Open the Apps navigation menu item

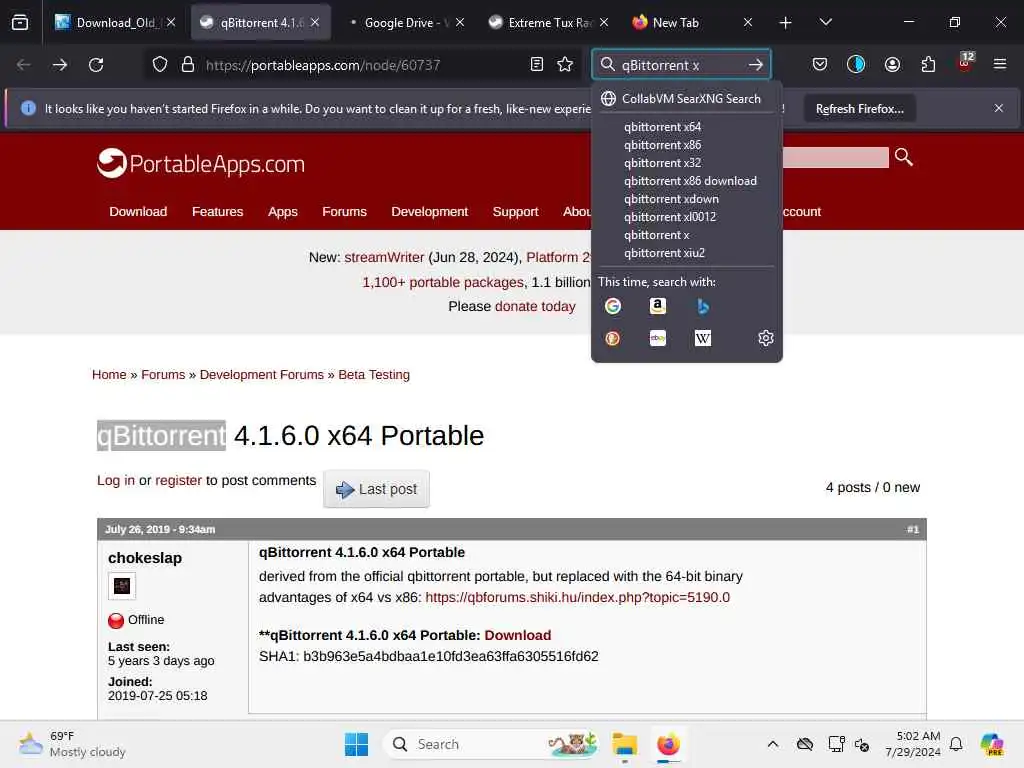(x=283, y=212)
